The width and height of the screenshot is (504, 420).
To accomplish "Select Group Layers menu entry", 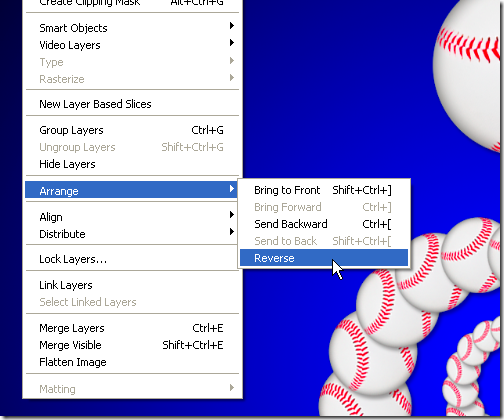I will pyautogui.click(x=132, y=130).
